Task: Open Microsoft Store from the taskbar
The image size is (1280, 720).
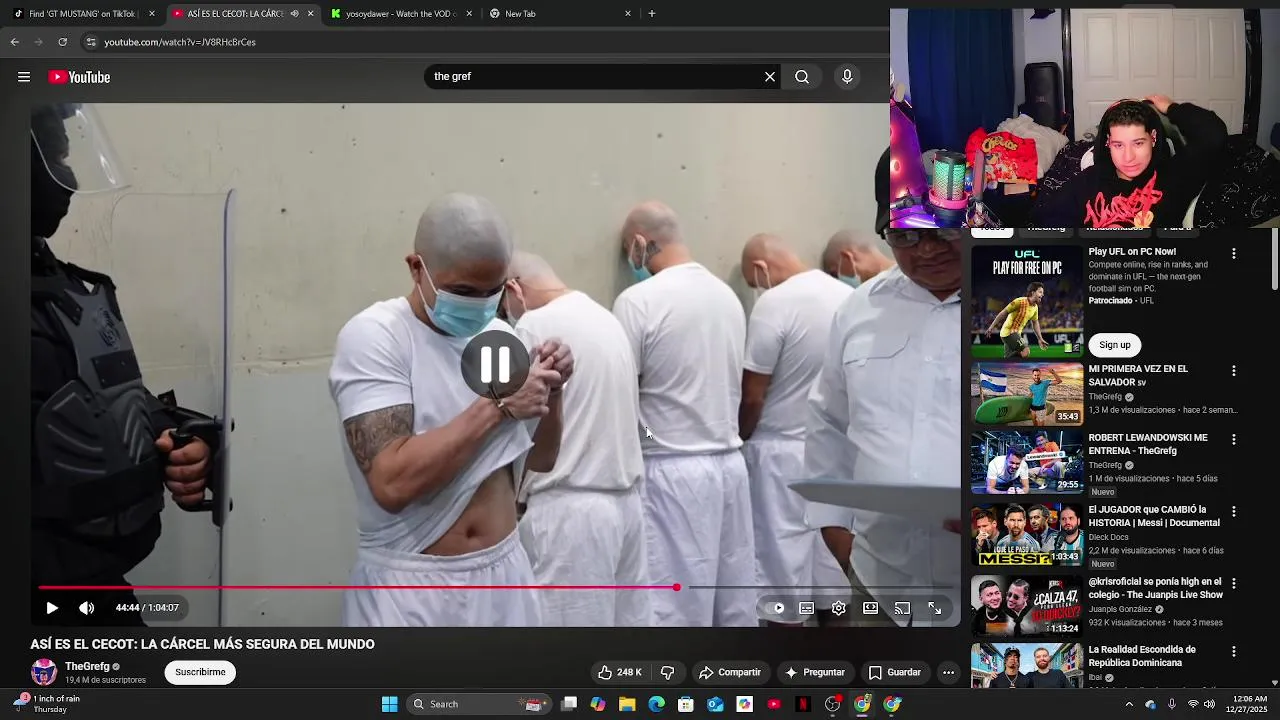Action: click(x=686, y=704)
